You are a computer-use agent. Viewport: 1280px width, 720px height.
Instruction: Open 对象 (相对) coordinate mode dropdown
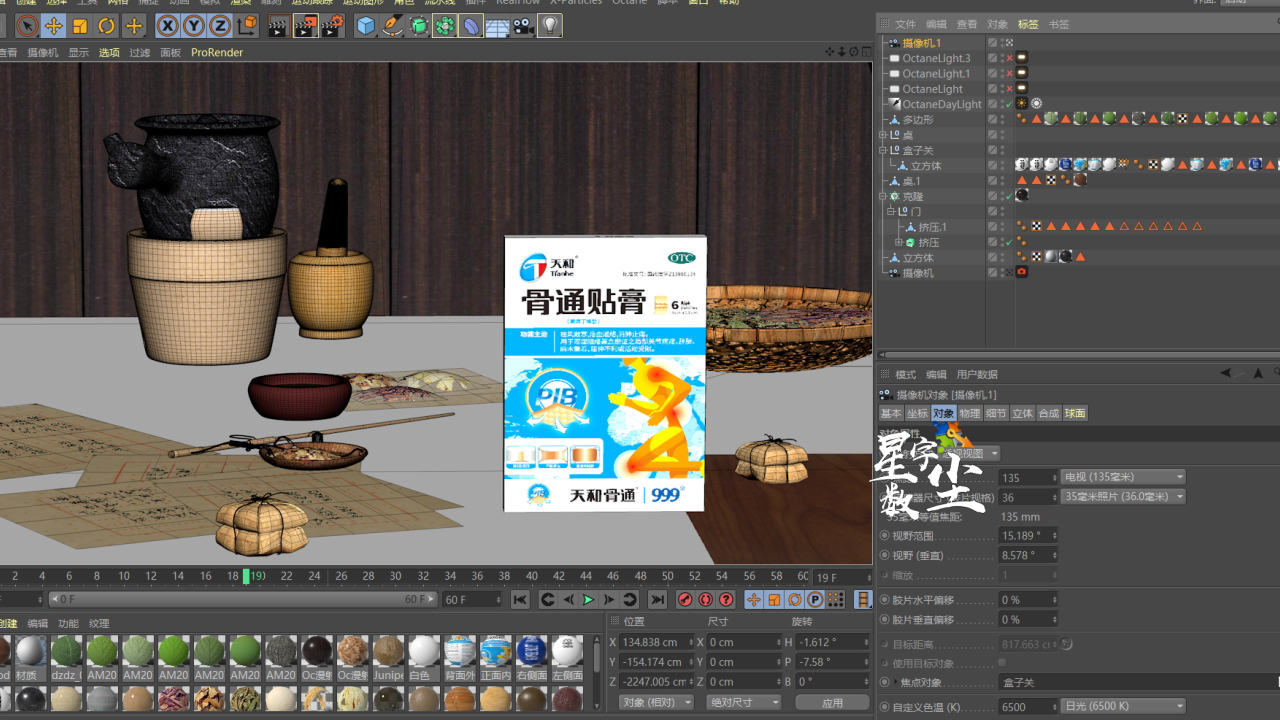click(656, 702)
